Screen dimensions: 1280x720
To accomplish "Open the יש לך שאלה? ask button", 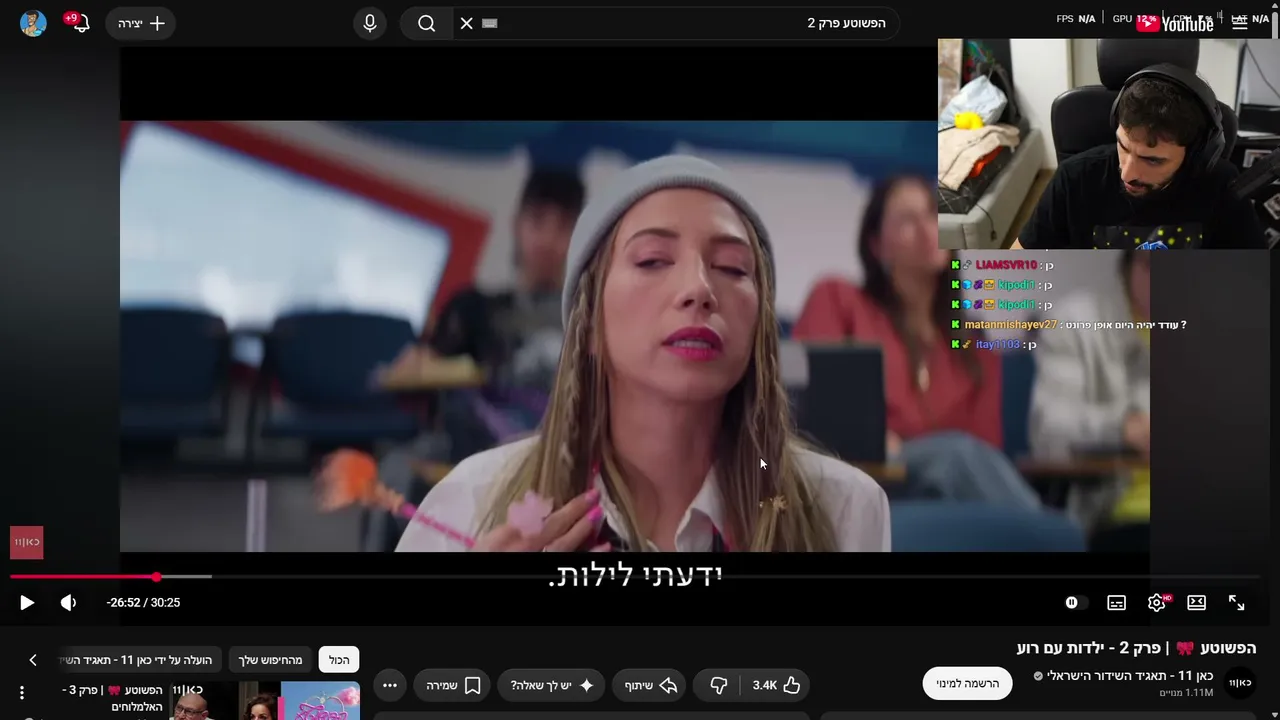I will (x=552, y=685).
